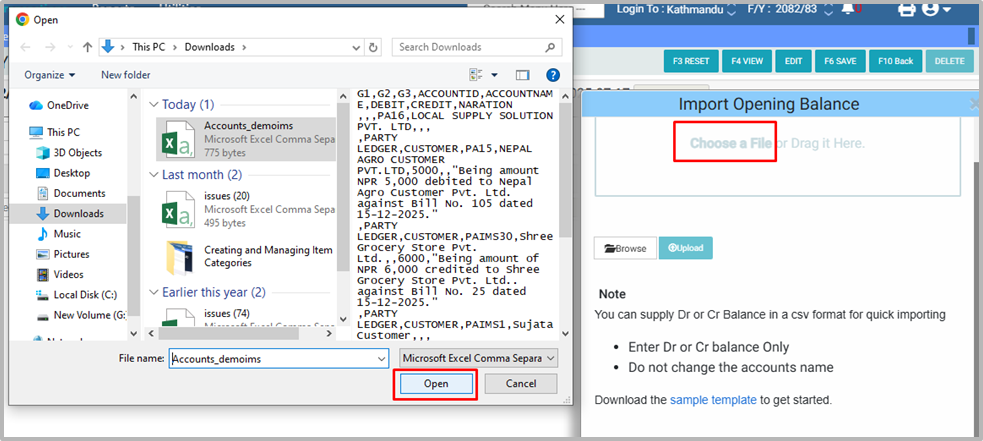This screenshot has width=983, height=441.
Task: Open the sample template link
Action: pos(713,400)
